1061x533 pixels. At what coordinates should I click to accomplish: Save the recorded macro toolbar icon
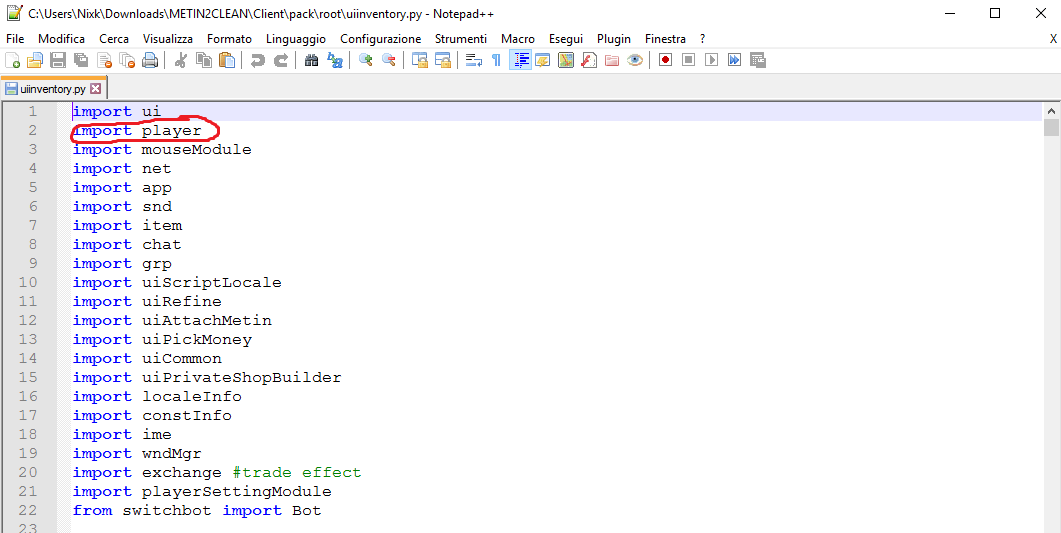point(757,60)
